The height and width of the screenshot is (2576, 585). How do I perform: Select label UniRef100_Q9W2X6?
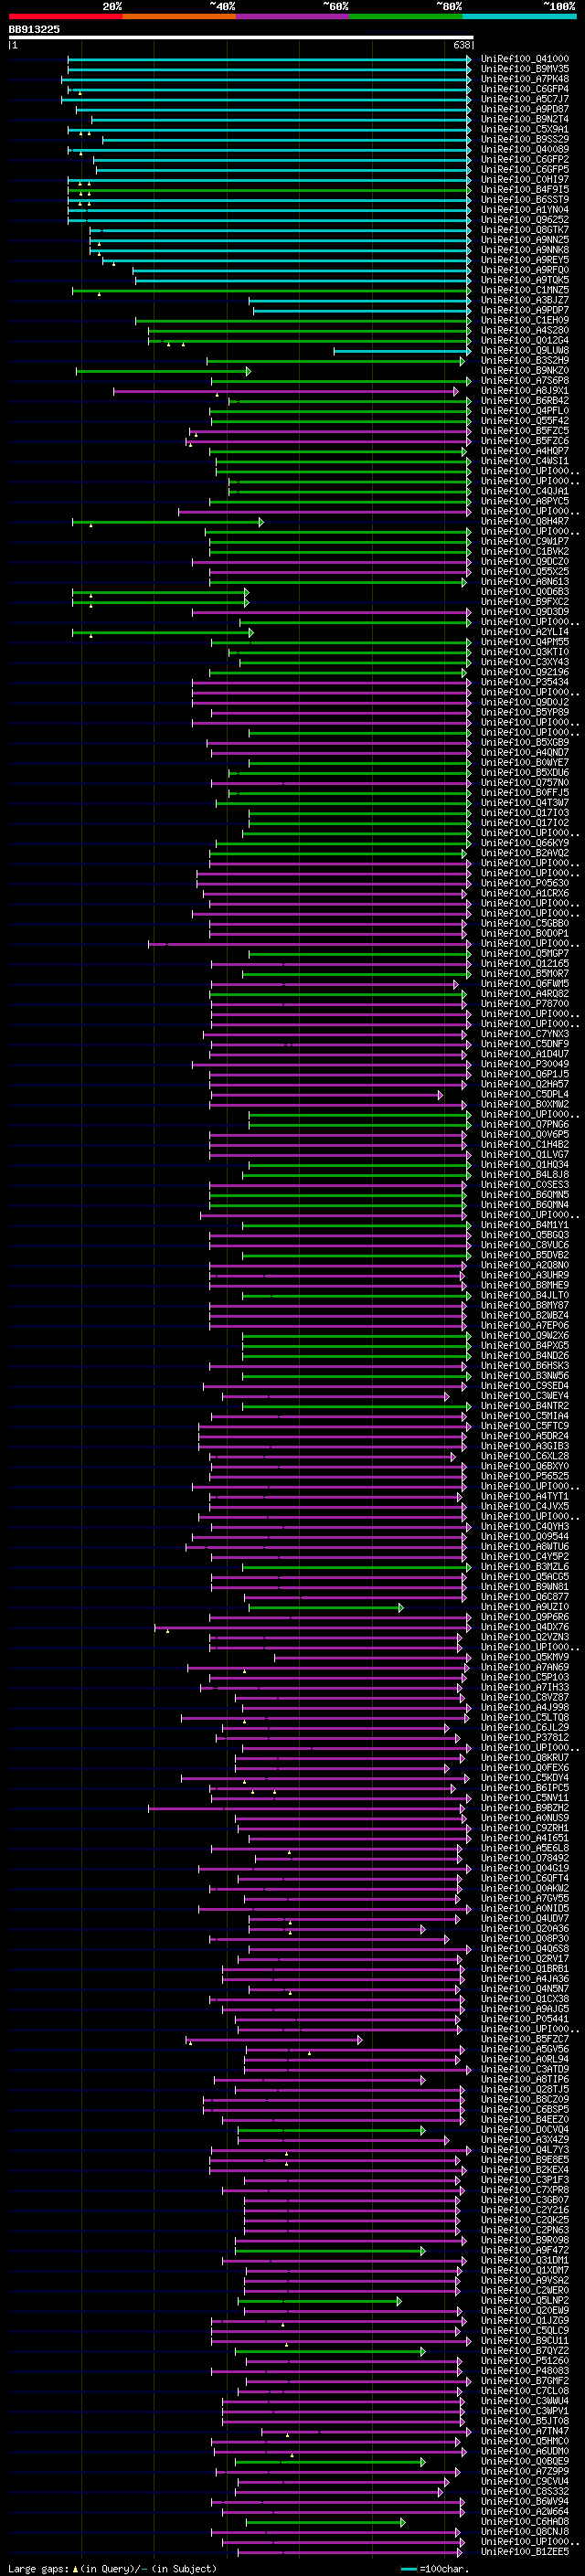525,1336
